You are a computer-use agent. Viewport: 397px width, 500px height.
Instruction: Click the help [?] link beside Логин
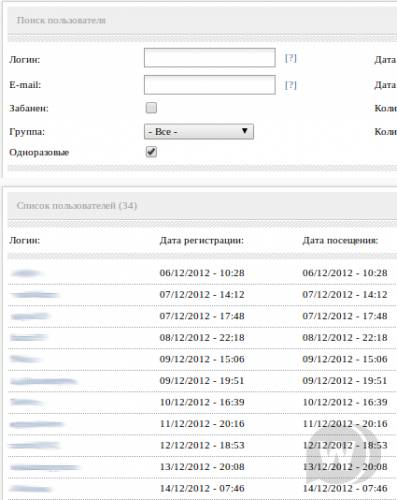pos(291,58)
